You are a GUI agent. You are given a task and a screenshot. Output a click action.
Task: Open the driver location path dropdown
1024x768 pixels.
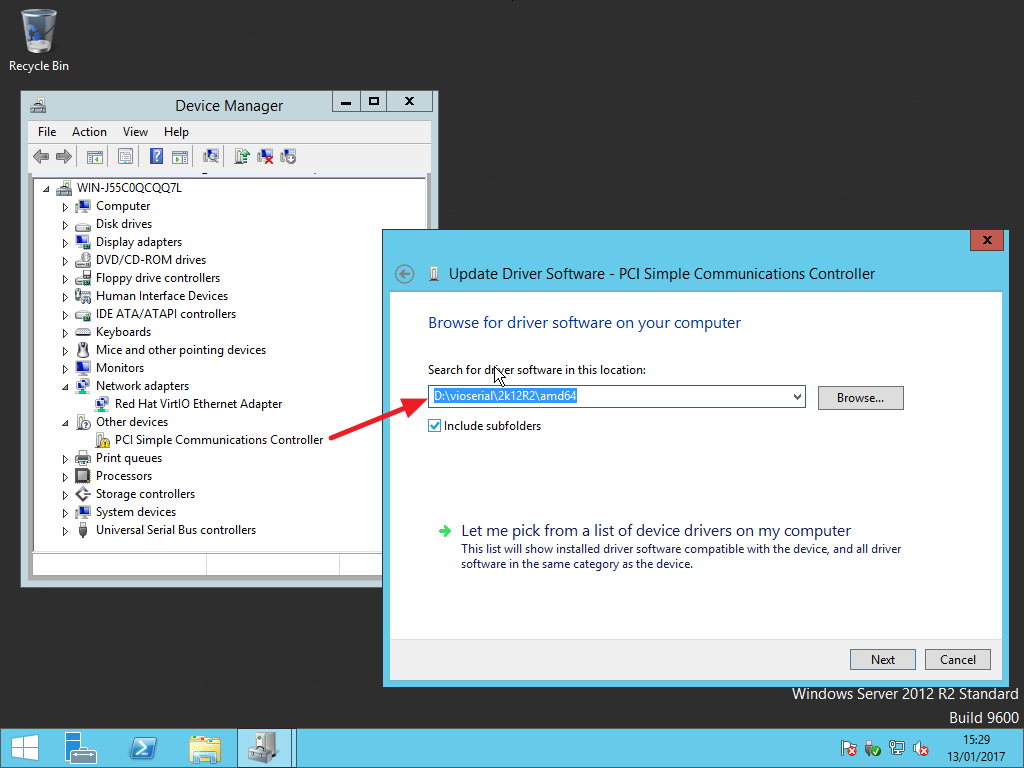tap(797, 396)
